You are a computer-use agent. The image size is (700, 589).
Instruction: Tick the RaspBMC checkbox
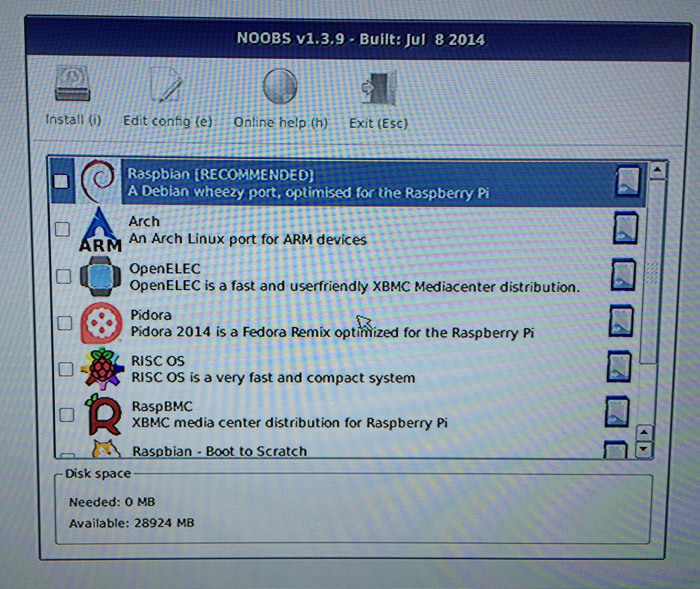67,415
